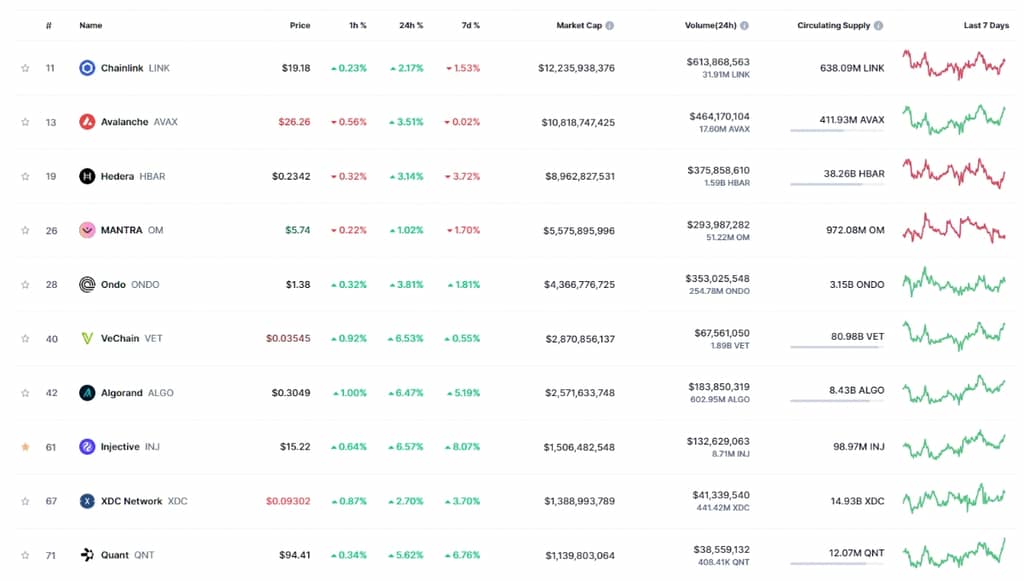Viewport: 1024px width, 581px height.
Task: Unstar Injective from the watchlist
Action: 25,447
